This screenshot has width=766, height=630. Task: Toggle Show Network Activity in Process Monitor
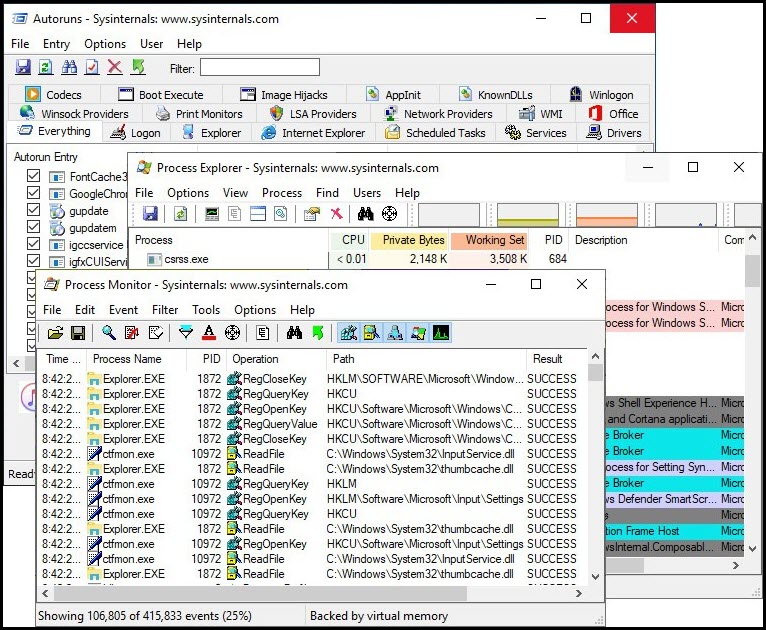[395, 333]
